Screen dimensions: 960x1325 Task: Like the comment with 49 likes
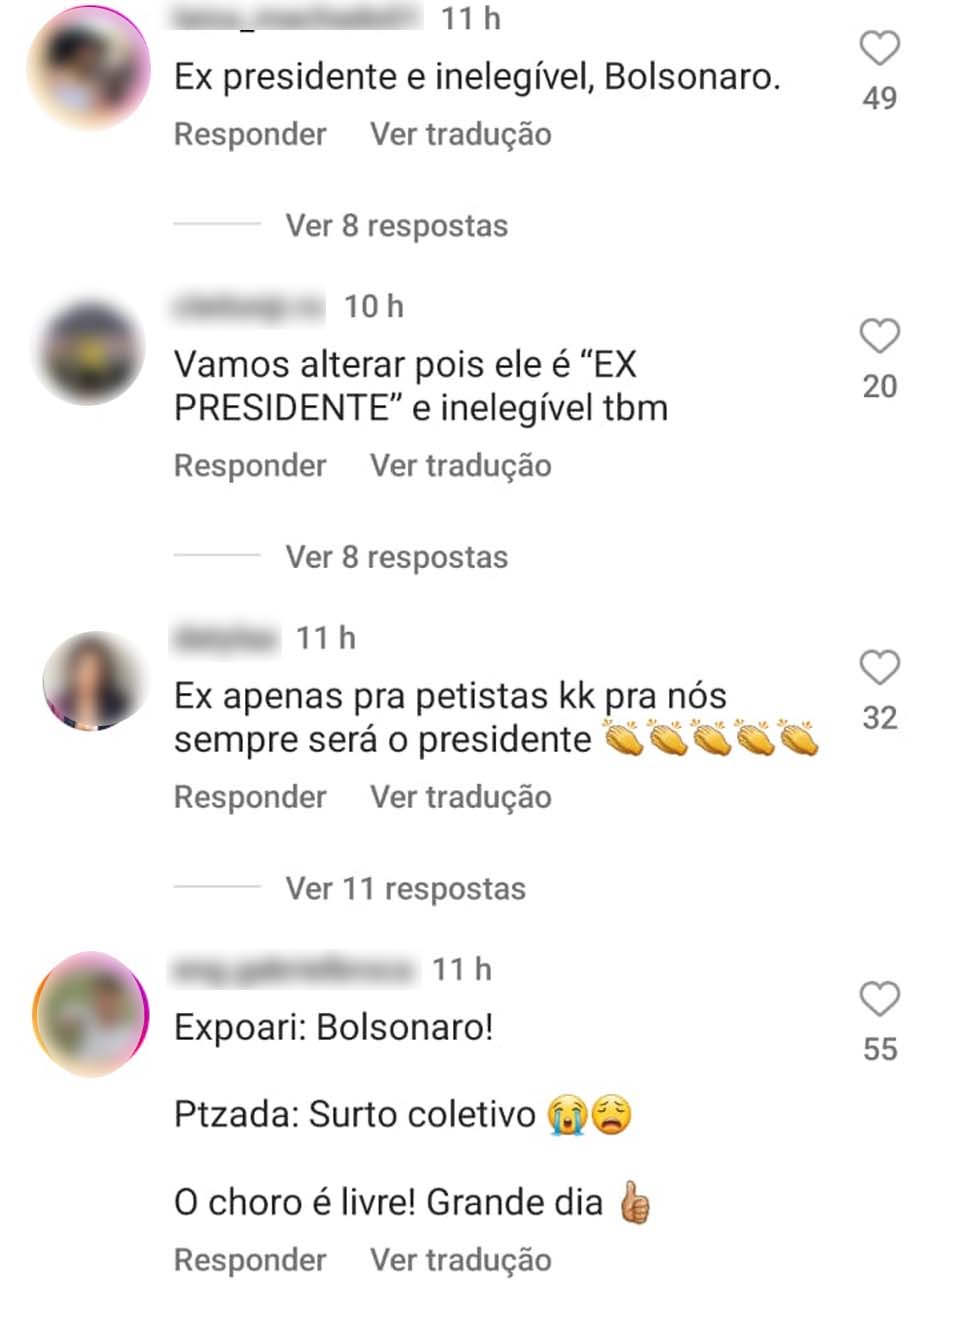[x=880, y=48]
